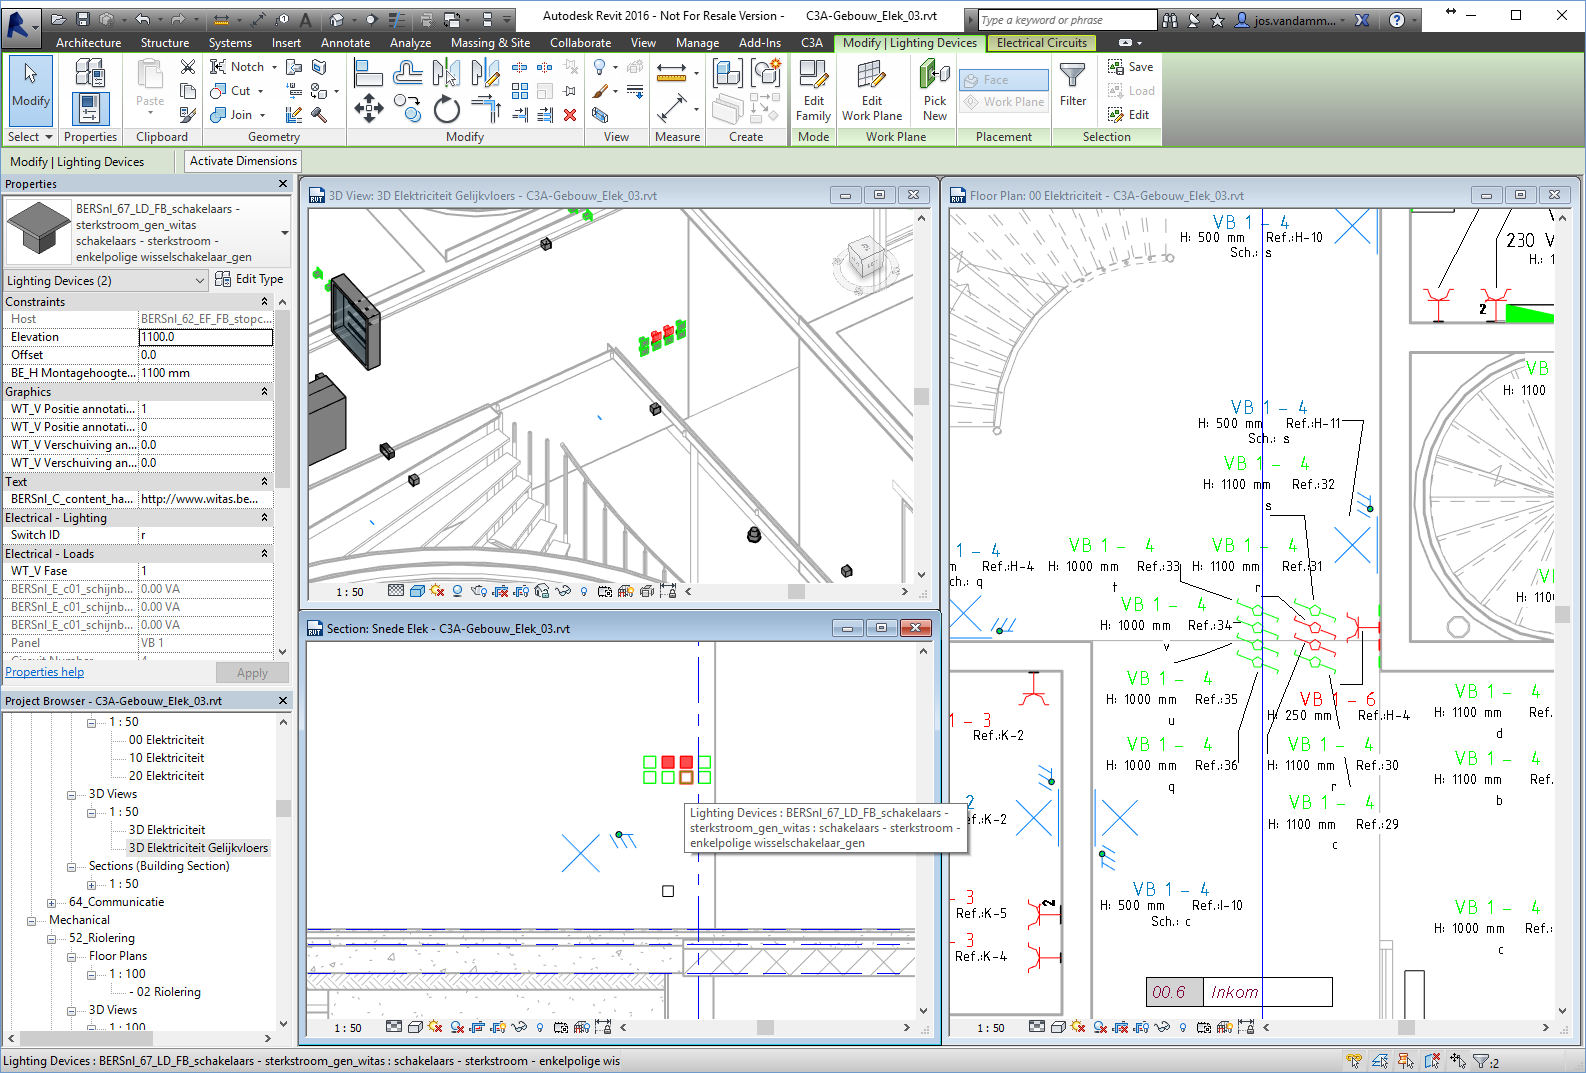Click the Offset tool icon
Screen dimensions: 1586x1073
pyautogui.click(x=407, y=72)
